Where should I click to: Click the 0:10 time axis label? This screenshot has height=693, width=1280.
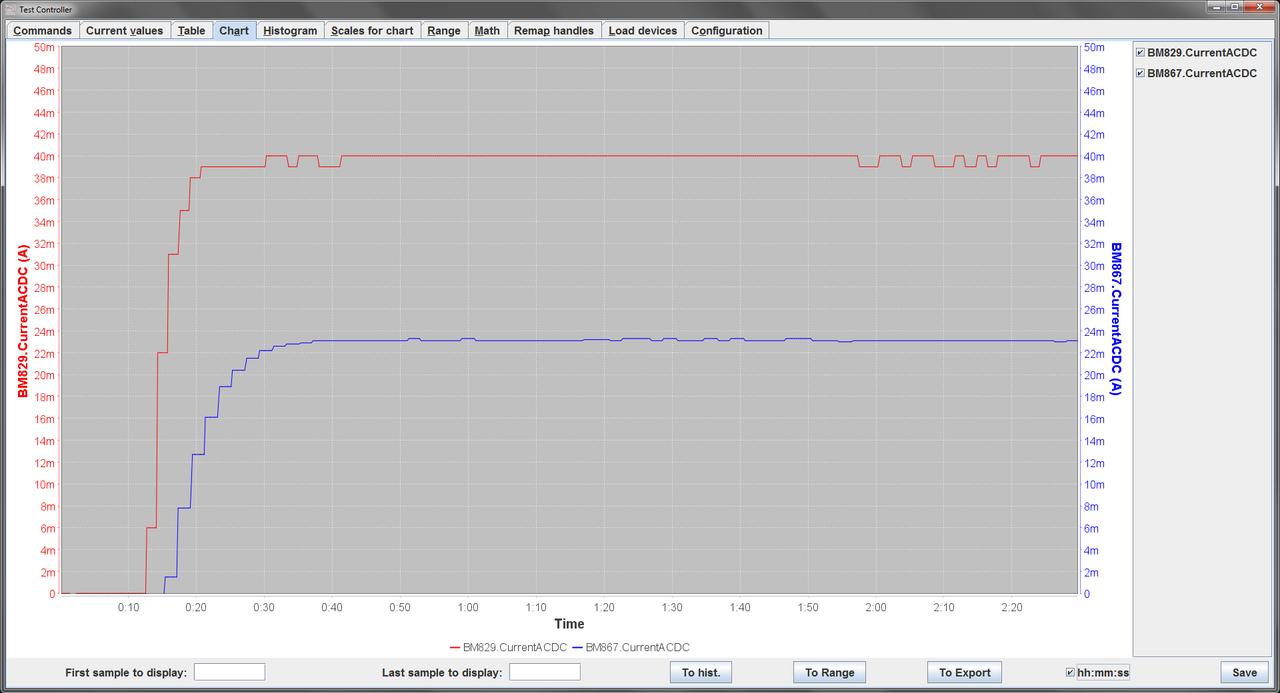point(128,607)
